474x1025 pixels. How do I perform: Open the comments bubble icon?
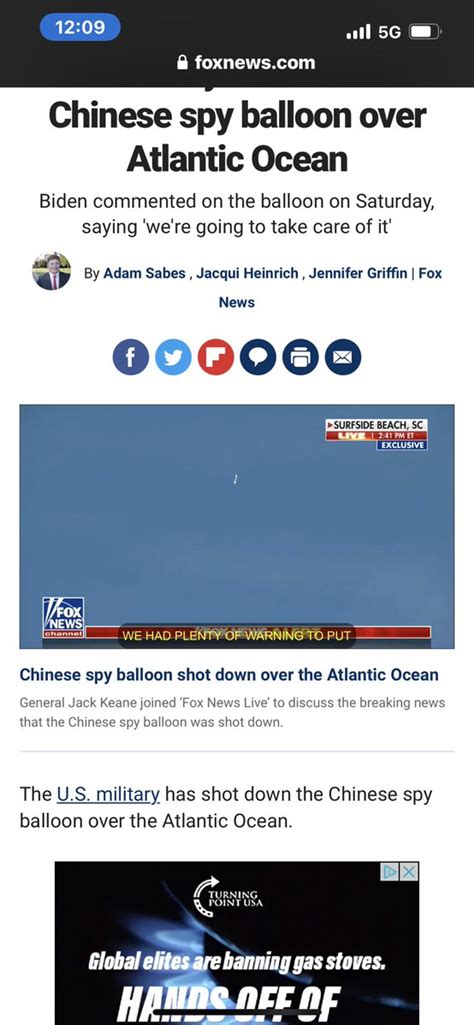258,357
